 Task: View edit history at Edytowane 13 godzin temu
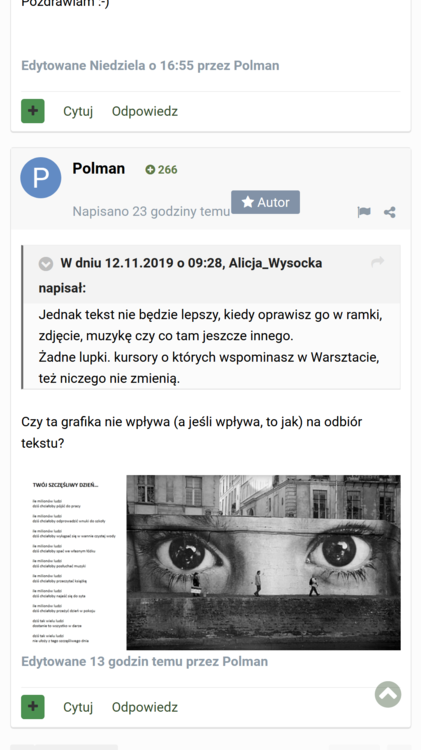[x=144, y=662]
